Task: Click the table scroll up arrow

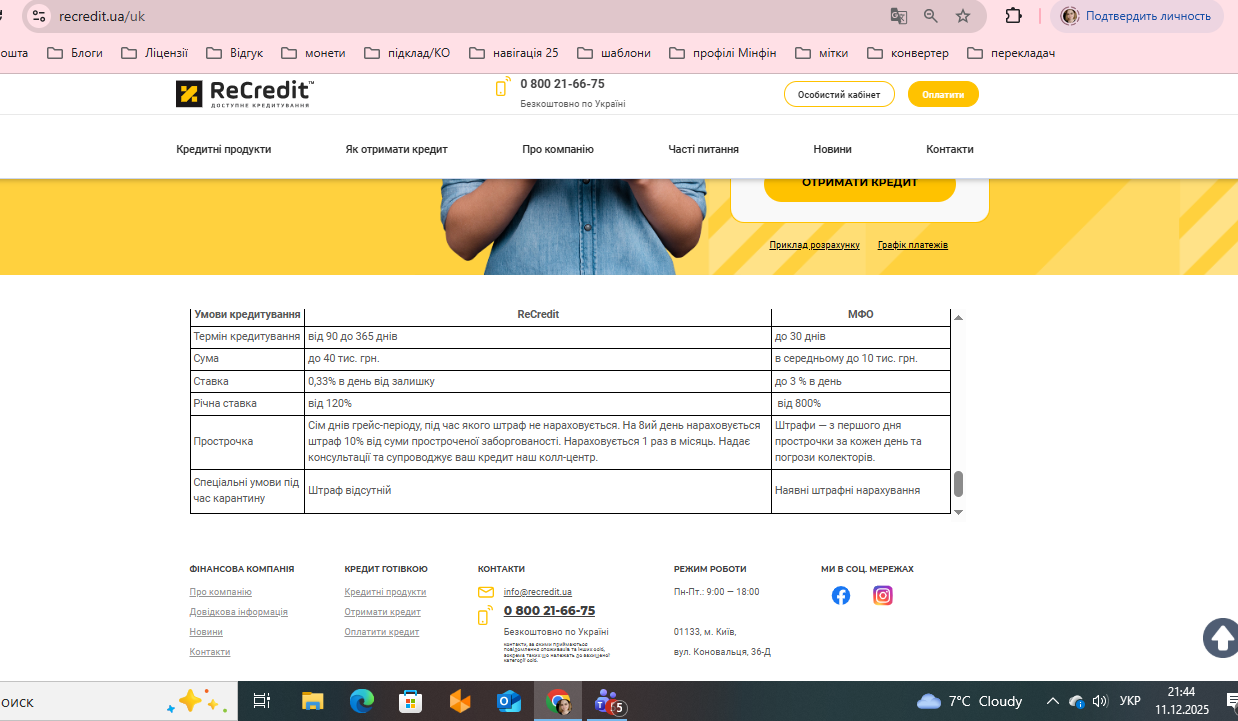Action: tap(958, 317)
